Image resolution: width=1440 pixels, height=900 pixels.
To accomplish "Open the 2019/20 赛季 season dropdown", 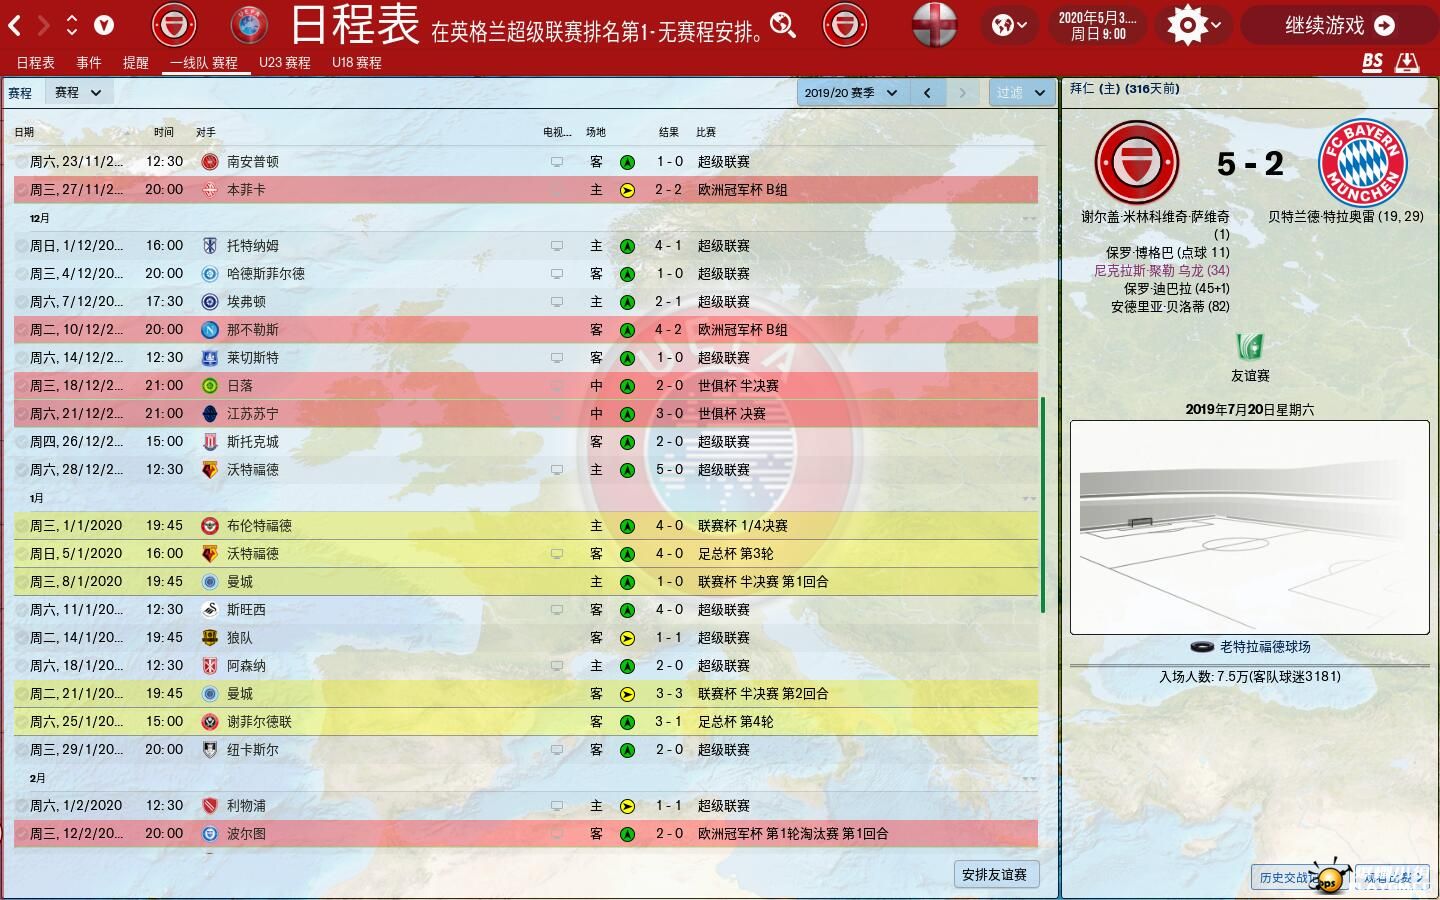I will click(851, 93).
